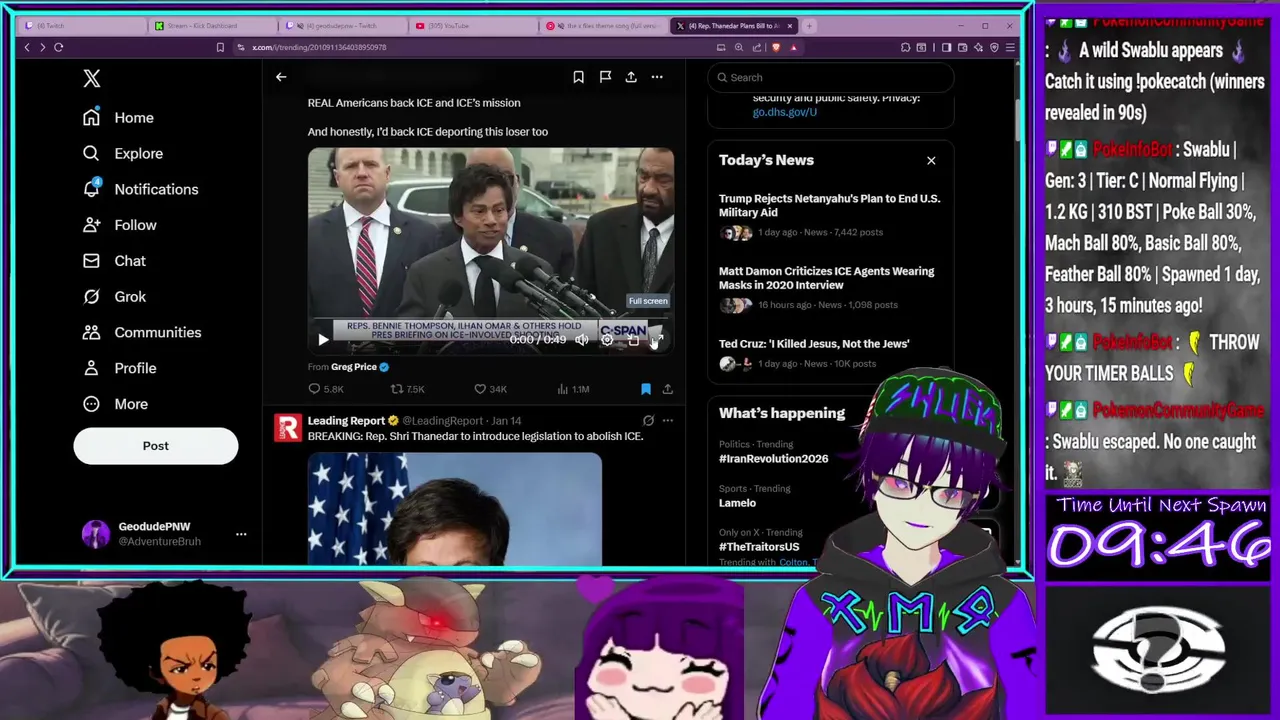The image size is (1280, 720).
Task: Open the Follow page
Action: click(x=120, y=225)
